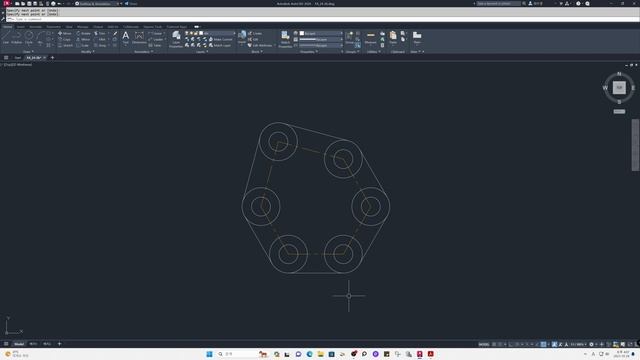Open the Drafting & Annotation workspace dropdown
Screen dimensions: 640x360
97,3
